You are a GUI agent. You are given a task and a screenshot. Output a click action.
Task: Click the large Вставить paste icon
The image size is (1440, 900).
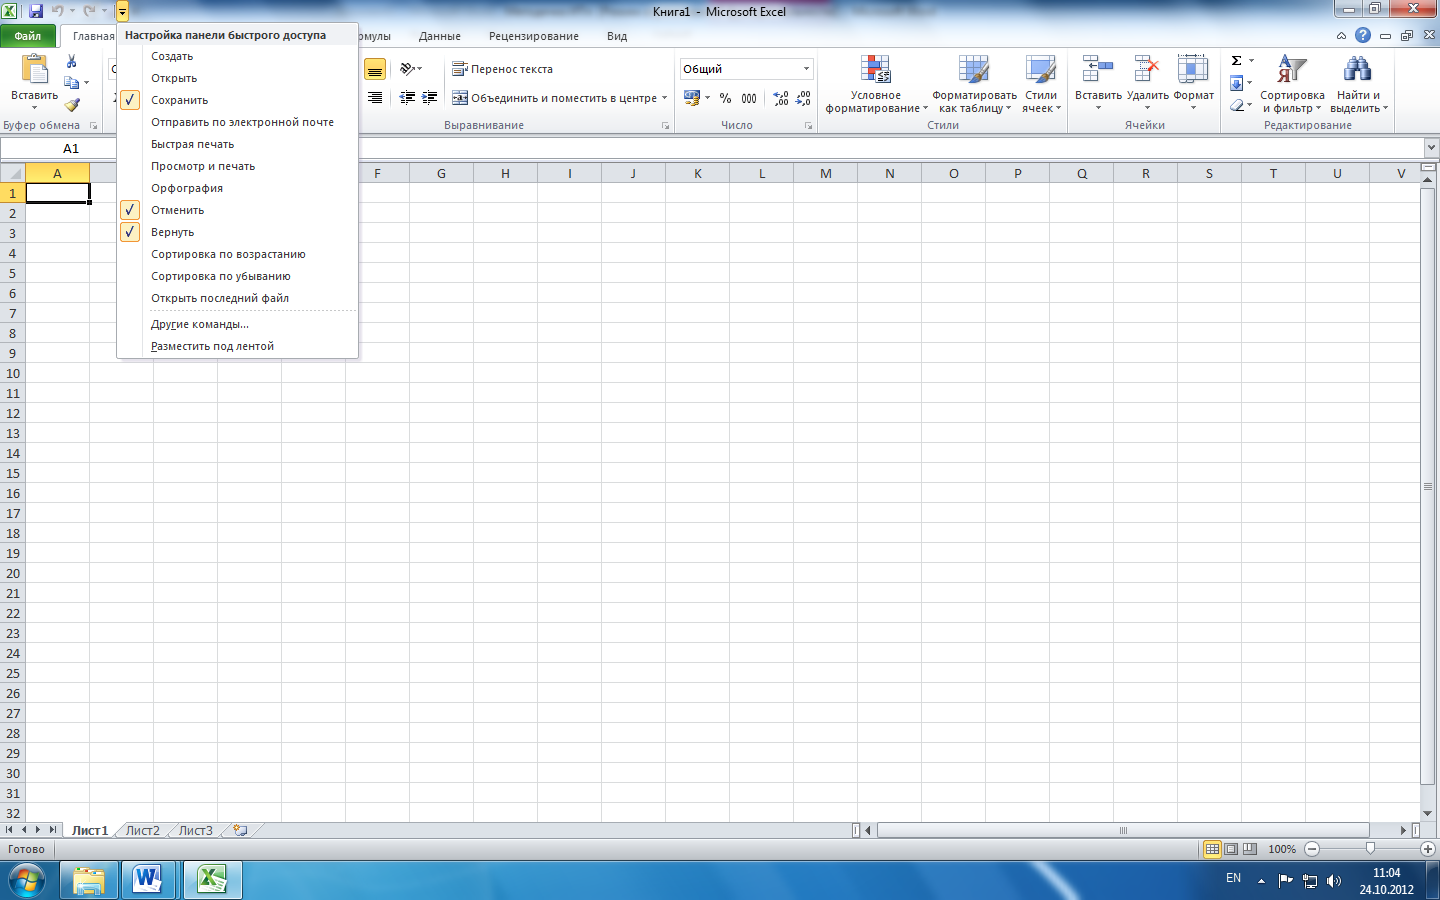(x=35, y=69)
